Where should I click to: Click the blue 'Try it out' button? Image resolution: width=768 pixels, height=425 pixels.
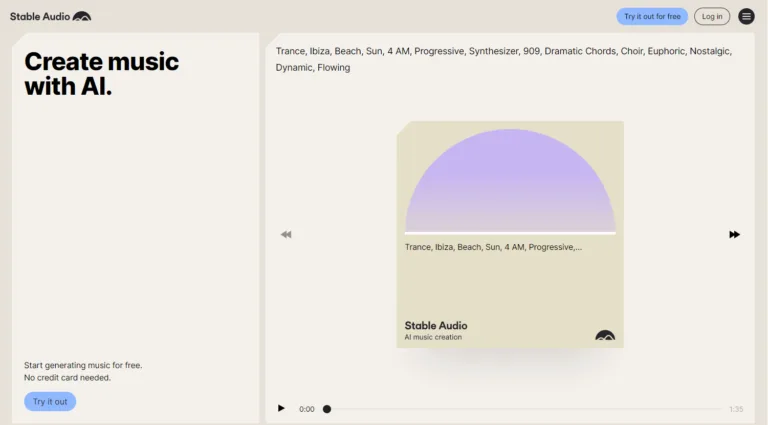tap(50, 401)
